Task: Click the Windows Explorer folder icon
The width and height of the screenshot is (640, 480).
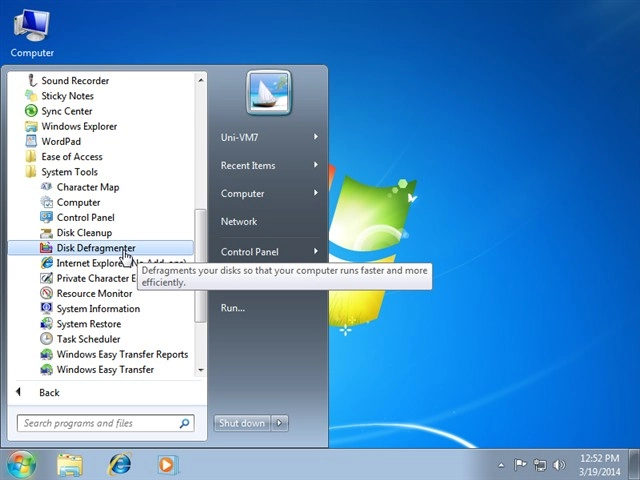Action: pos(31,126)
